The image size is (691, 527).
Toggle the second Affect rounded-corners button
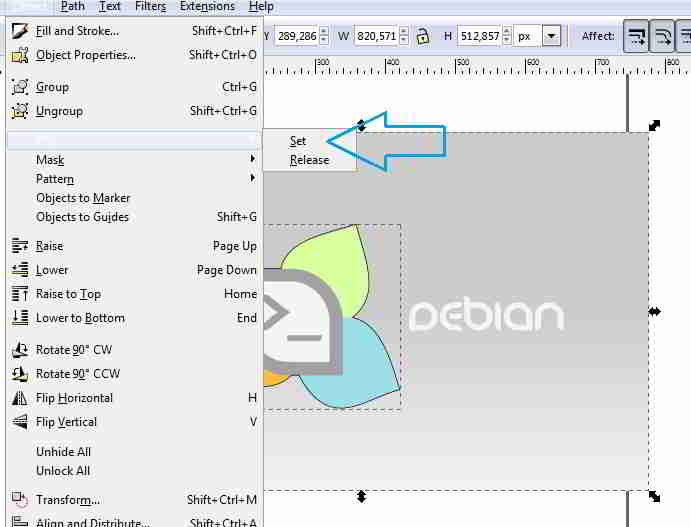[663, 37]
